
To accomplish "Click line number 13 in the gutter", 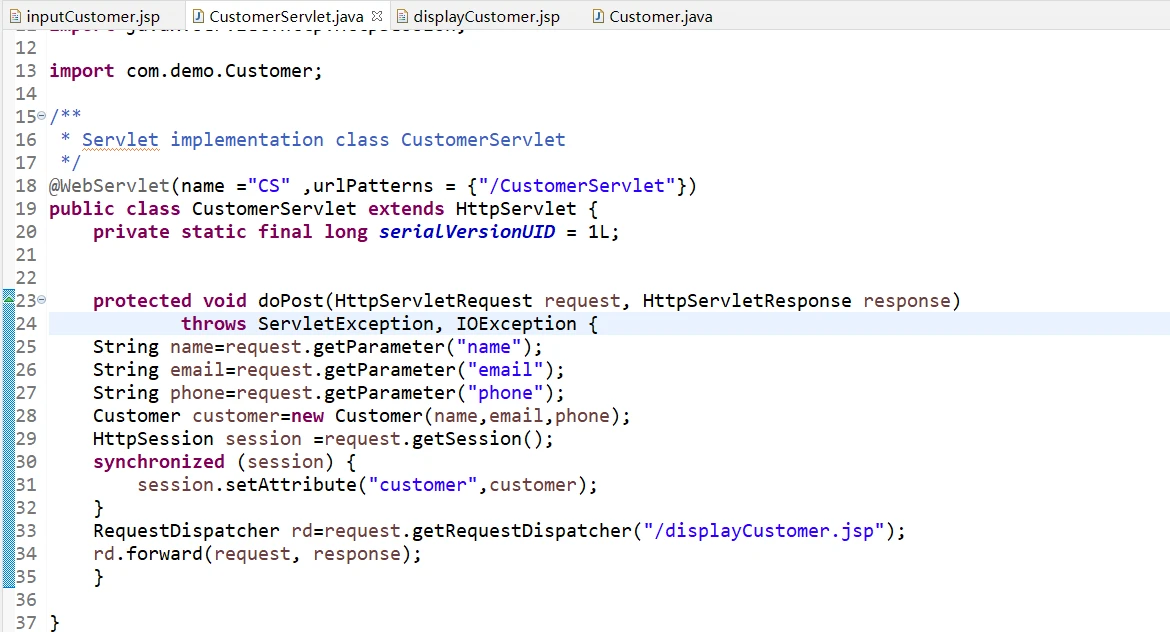I will tap(25, 71).
